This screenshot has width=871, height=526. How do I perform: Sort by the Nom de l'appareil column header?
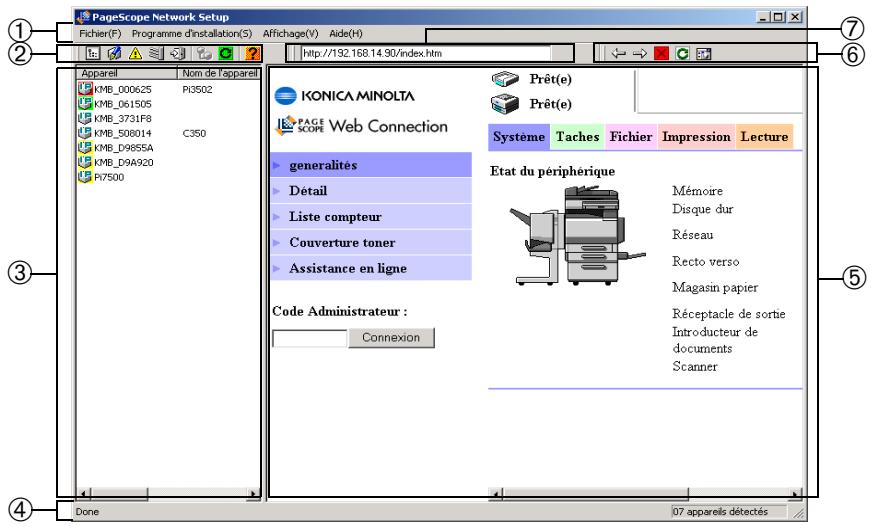(x=219, y=73)
